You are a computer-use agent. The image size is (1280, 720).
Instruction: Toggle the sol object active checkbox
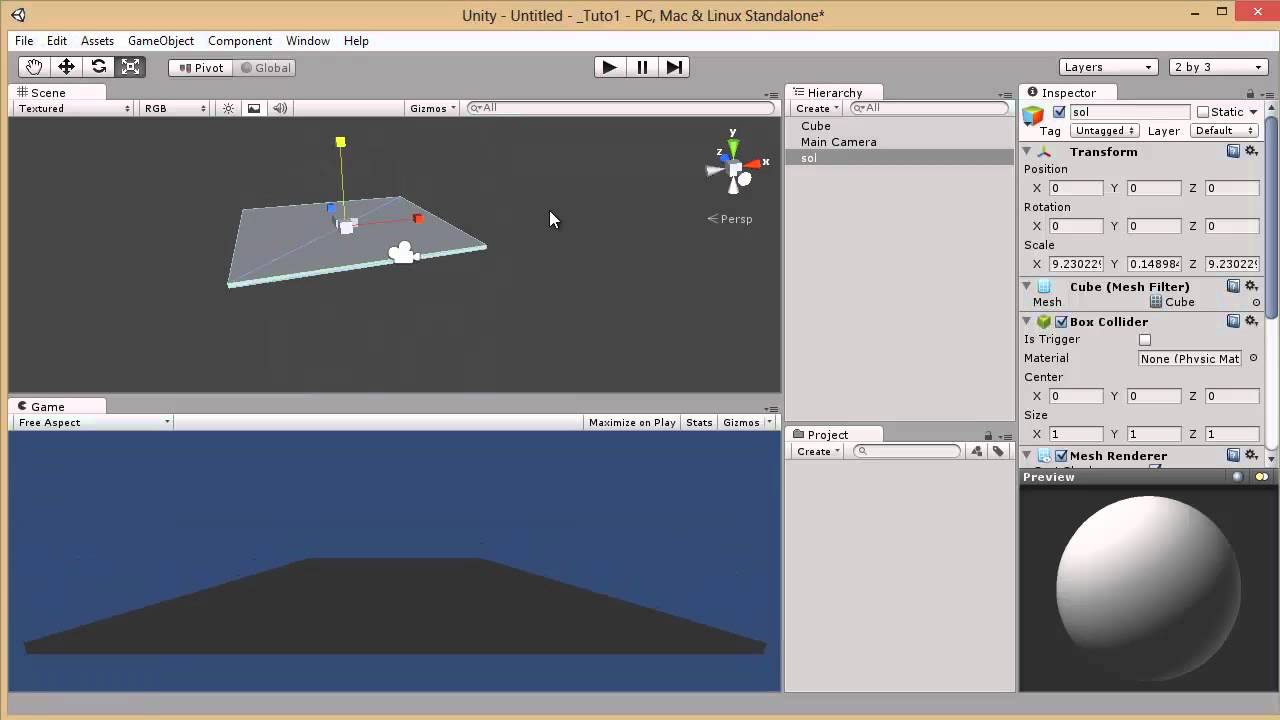[1059, 112]
